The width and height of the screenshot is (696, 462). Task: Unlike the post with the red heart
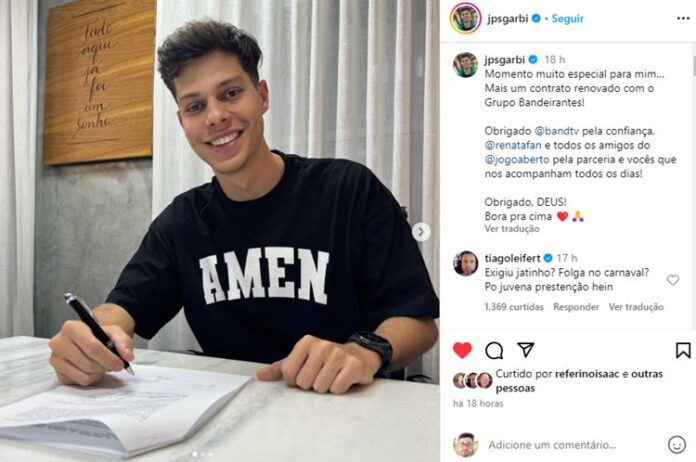coord(462,350)
